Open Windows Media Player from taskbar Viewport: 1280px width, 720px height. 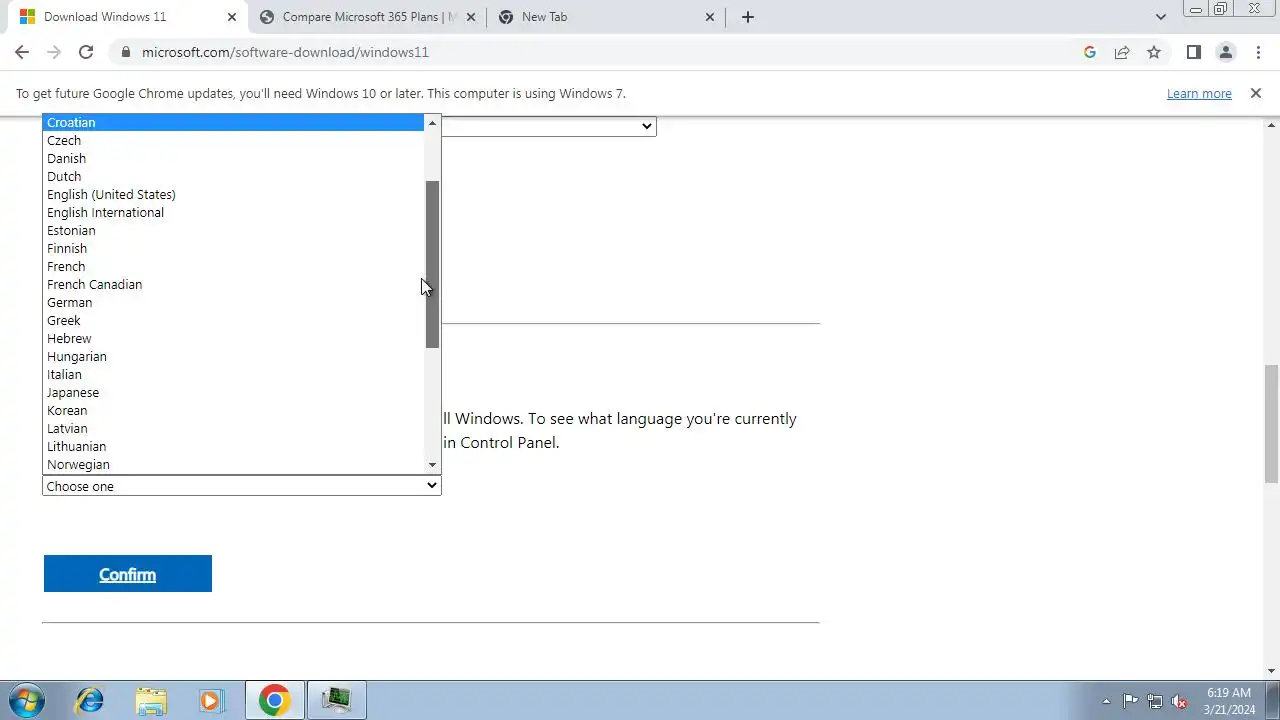point(212,700)
